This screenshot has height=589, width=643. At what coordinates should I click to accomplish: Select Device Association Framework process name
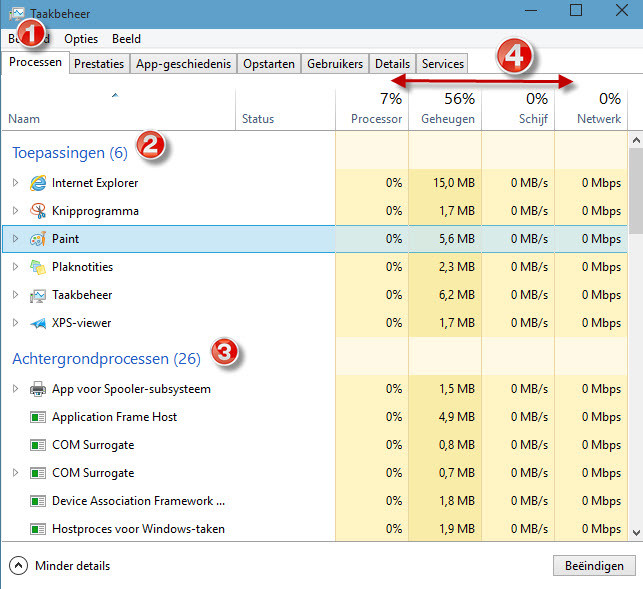138,501
